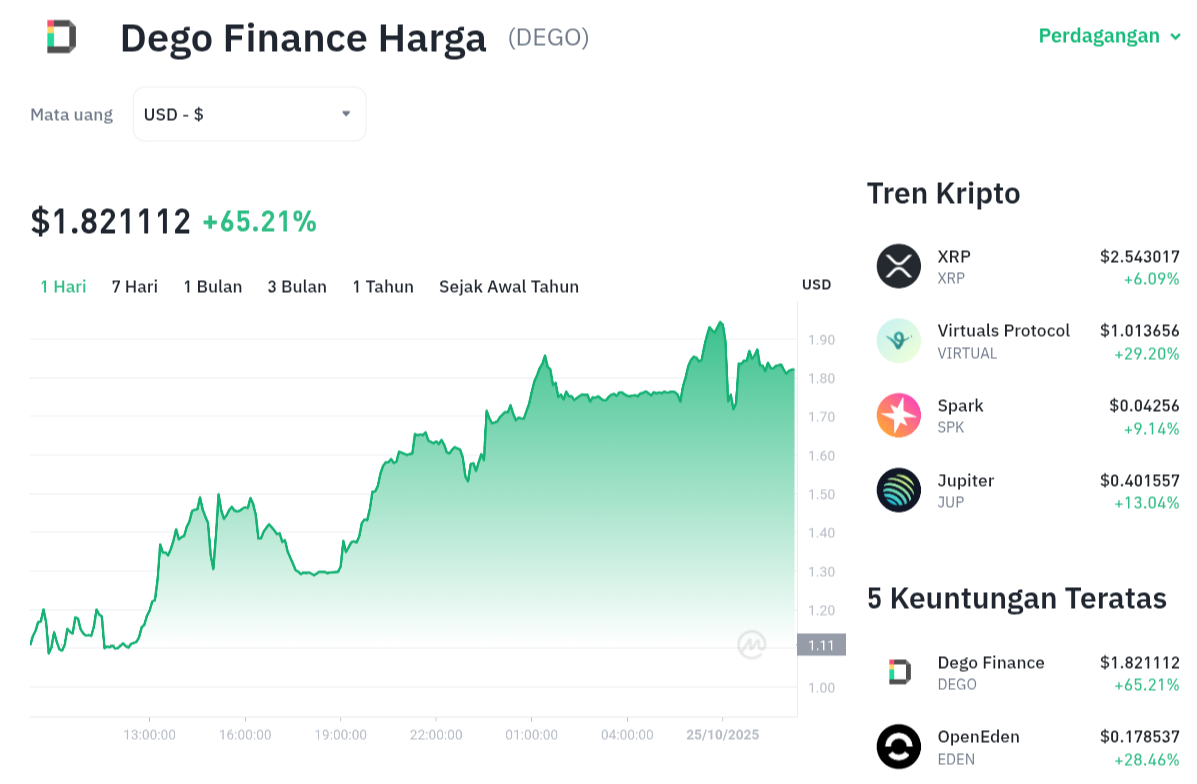Screen dimensions: 1197x784
Task: Select the 3 Bulan time range
Action: tap(297, 287)
